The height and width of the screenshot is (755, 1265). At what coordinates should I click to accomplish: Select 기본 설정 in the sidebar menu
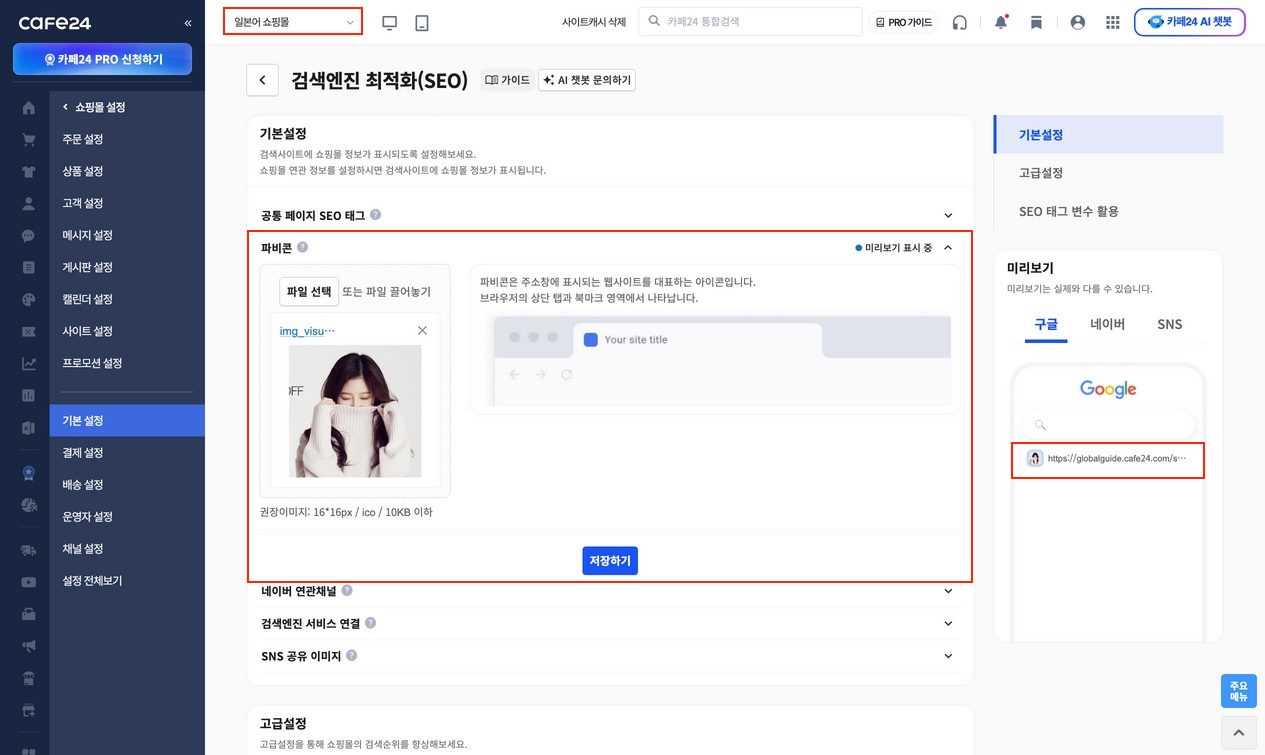[127, 421]
